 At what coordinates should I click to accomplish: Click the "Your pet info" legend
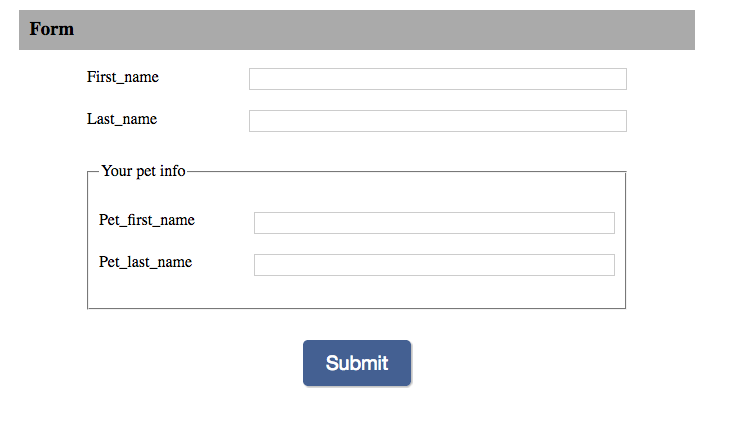click(143, 171)
